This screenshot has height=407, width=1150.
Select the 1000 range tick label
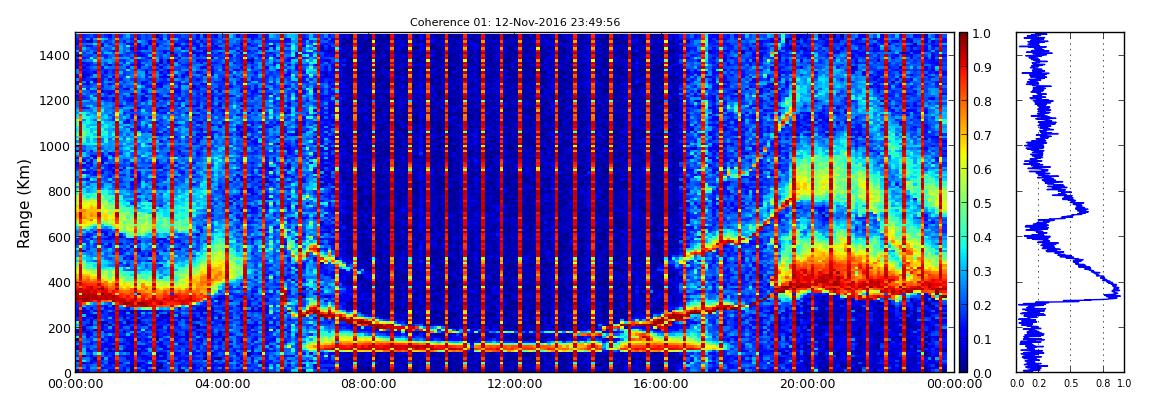coord(55,146)
